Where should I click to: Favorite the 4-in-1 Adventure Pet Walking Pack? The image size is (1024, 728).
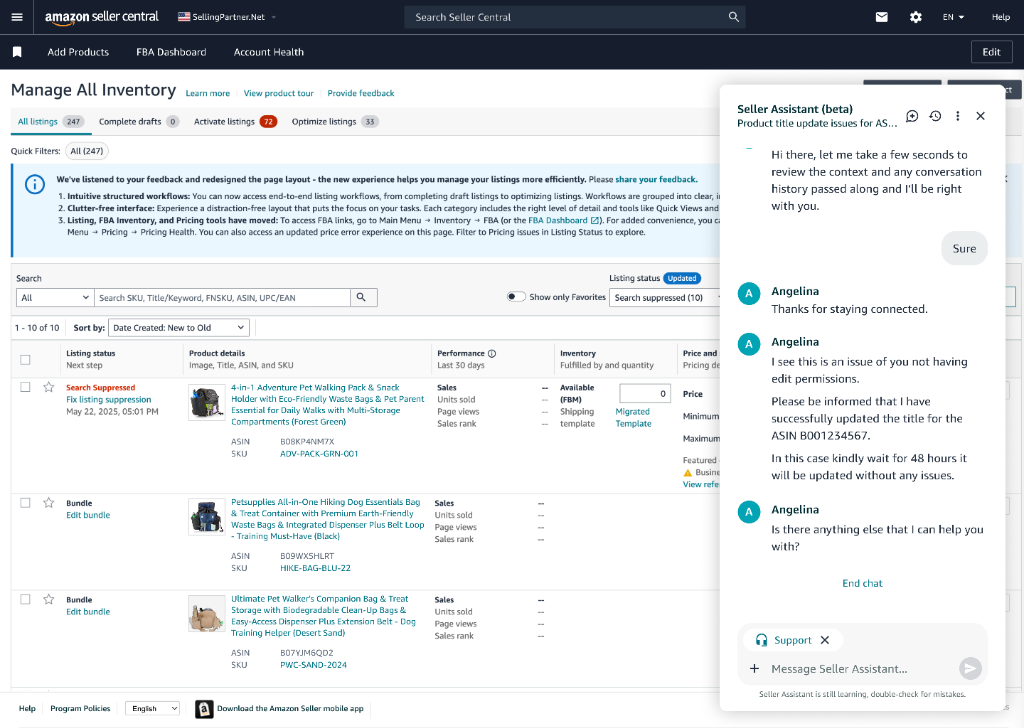coord(48,387)
